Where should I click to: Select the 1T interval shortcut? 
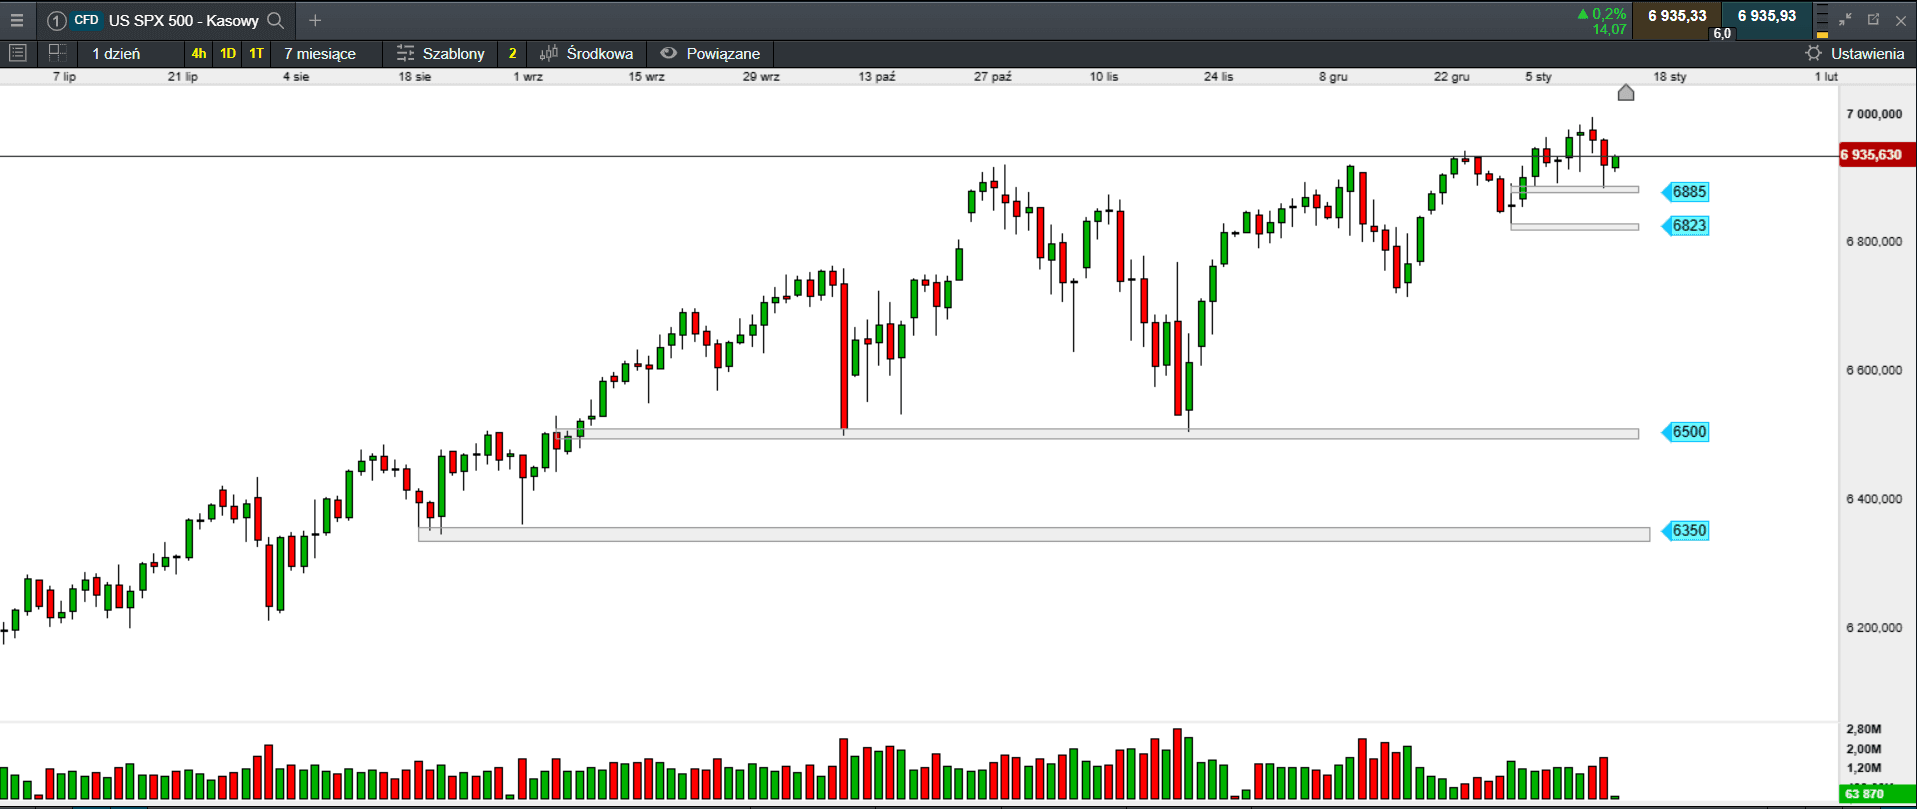257,53
